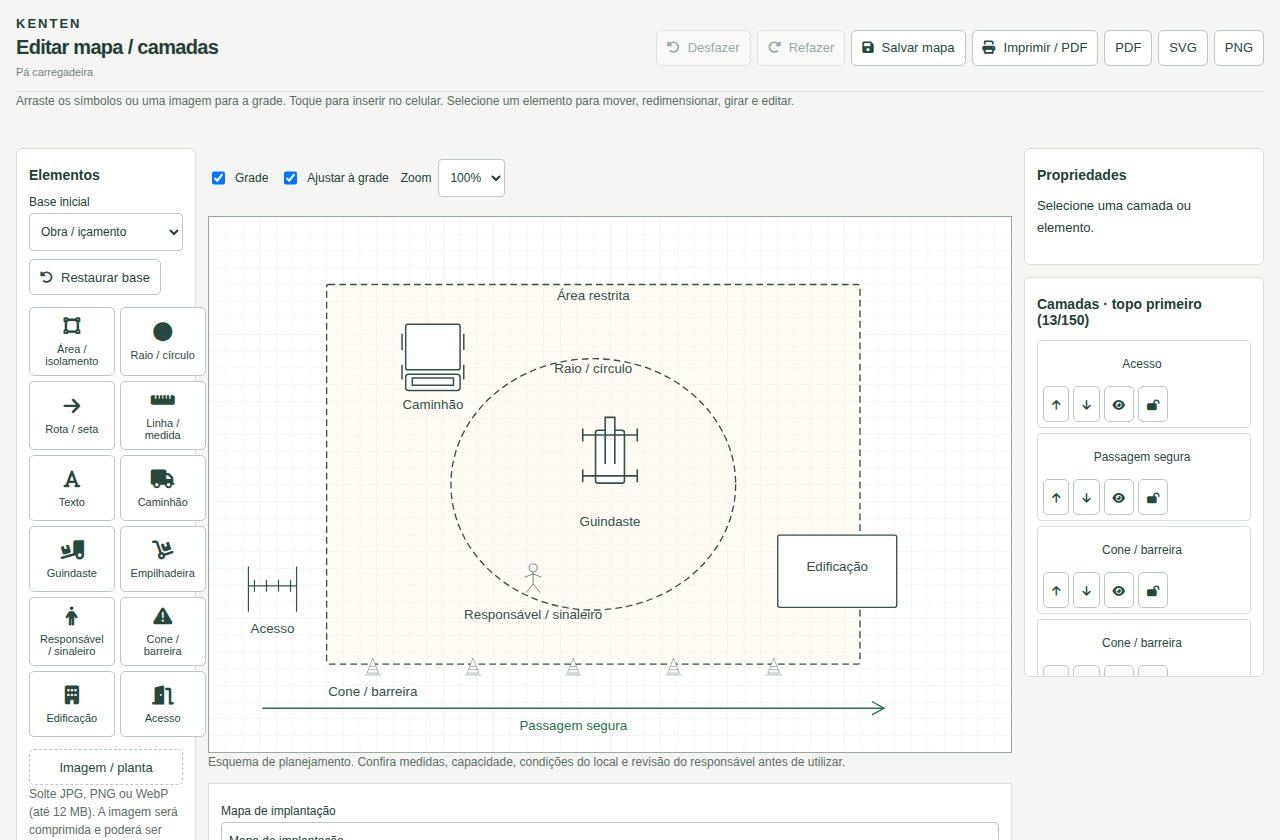Screen dimensions: 1280x840
Task: Pick the Raio / círculo tool in Elementos
Action: pos(163,341)
